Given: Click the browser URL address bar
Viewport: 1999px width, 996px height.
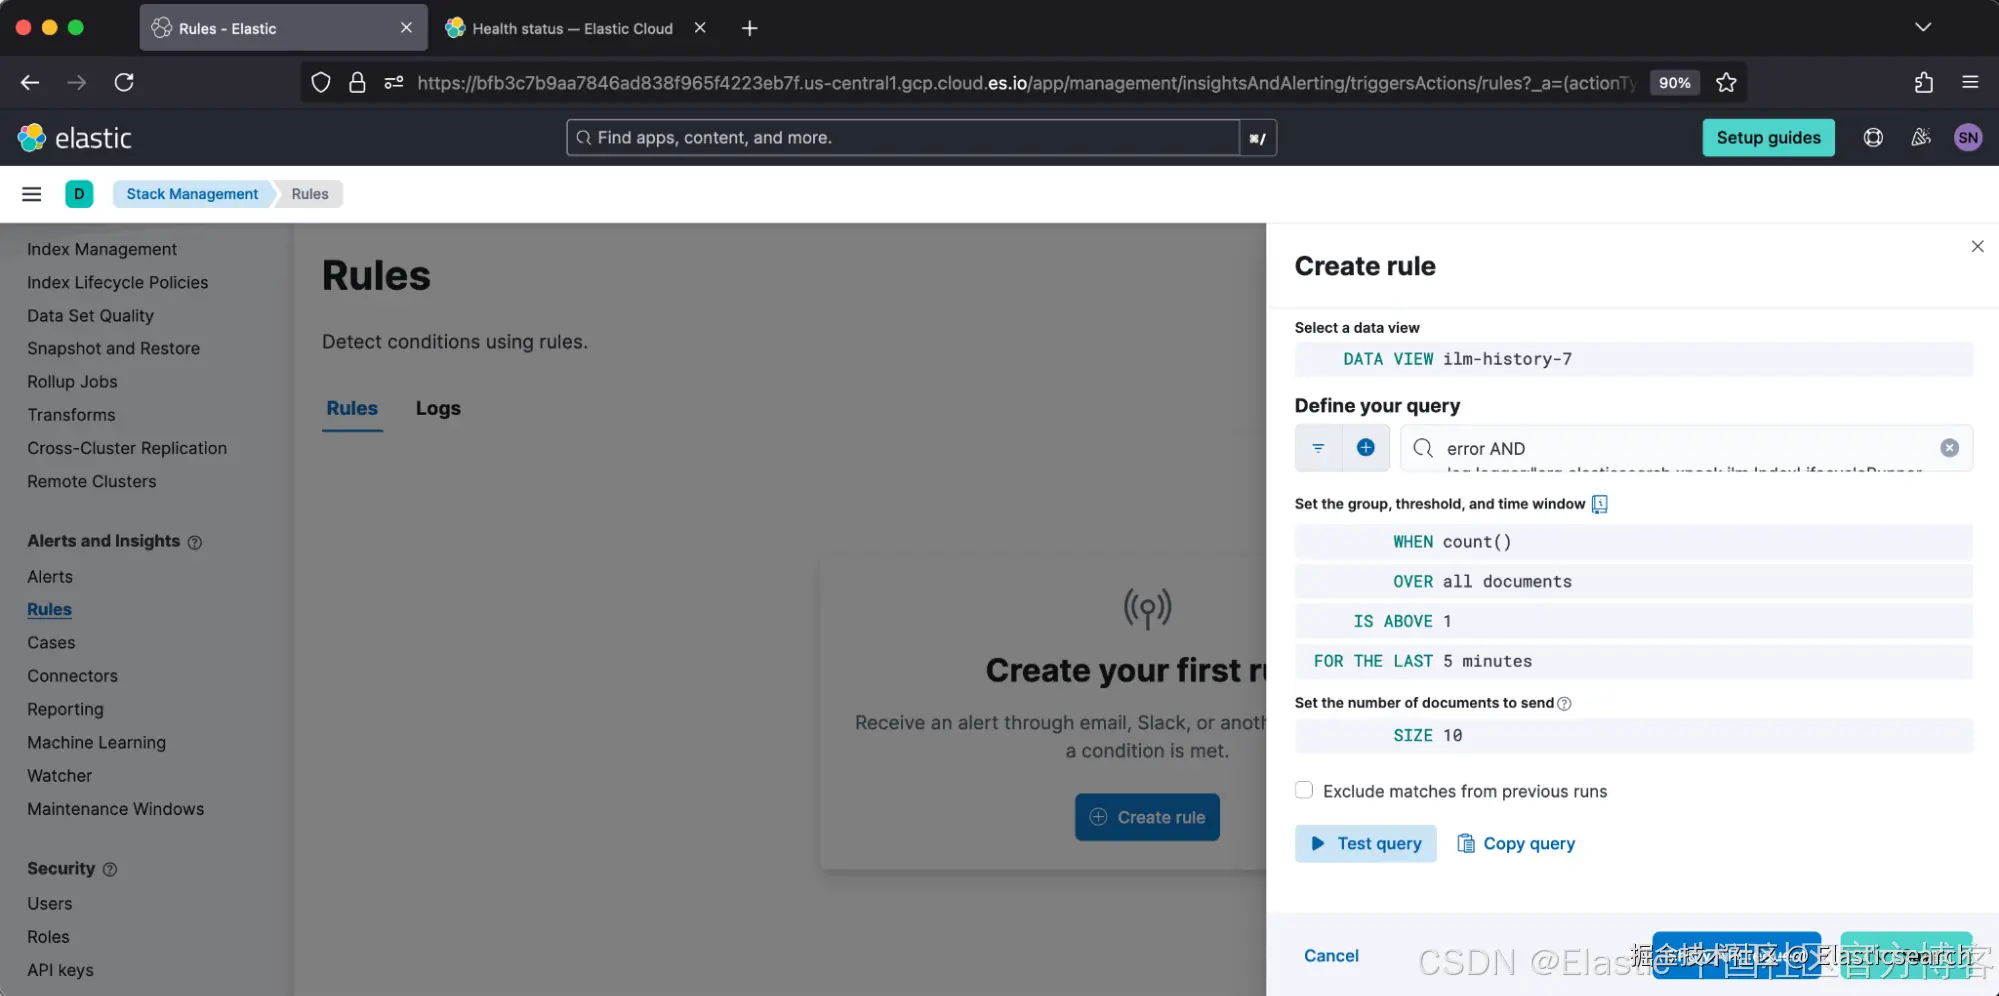Looking at the screenshot, I should pyautogui.click(x=1026, y=83).
